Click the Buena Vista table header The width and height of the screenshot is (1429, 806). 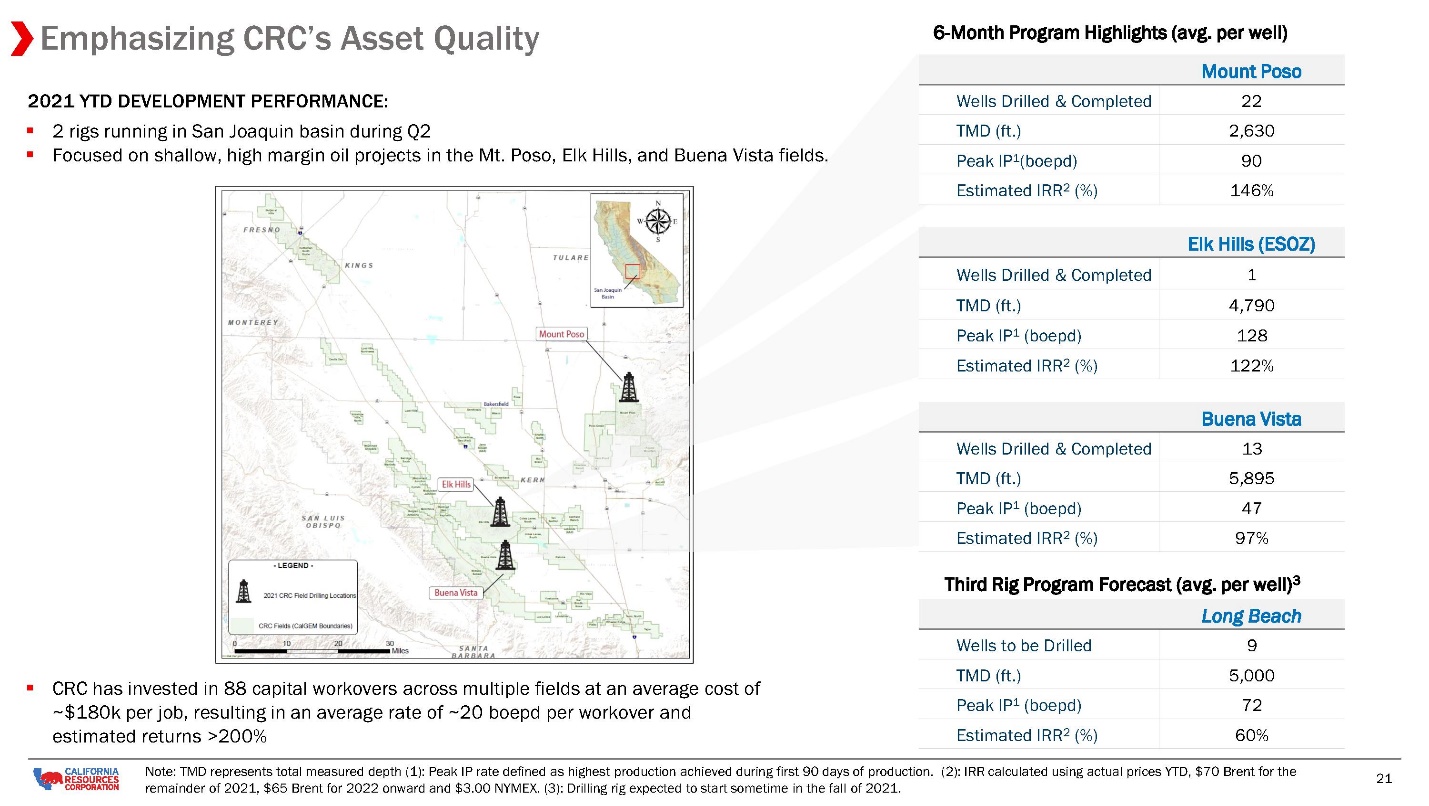coord(1251,418)
